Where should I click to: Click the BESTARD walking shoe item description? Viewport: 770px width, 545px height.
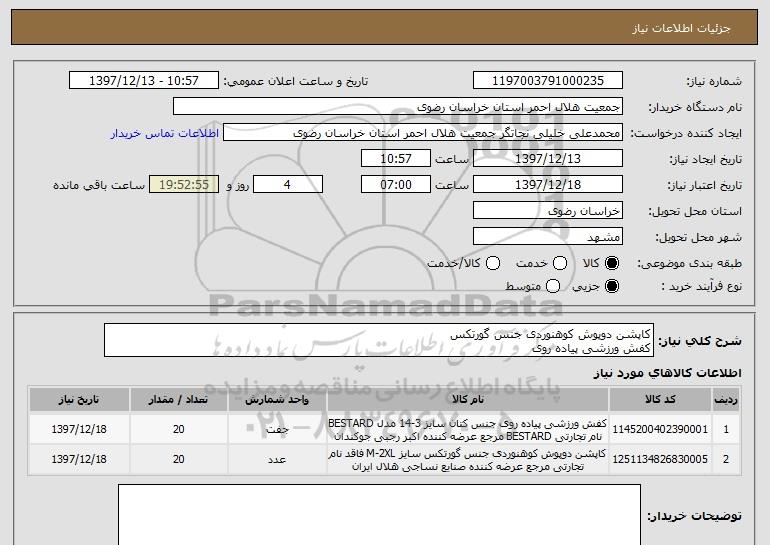(468, 430)
